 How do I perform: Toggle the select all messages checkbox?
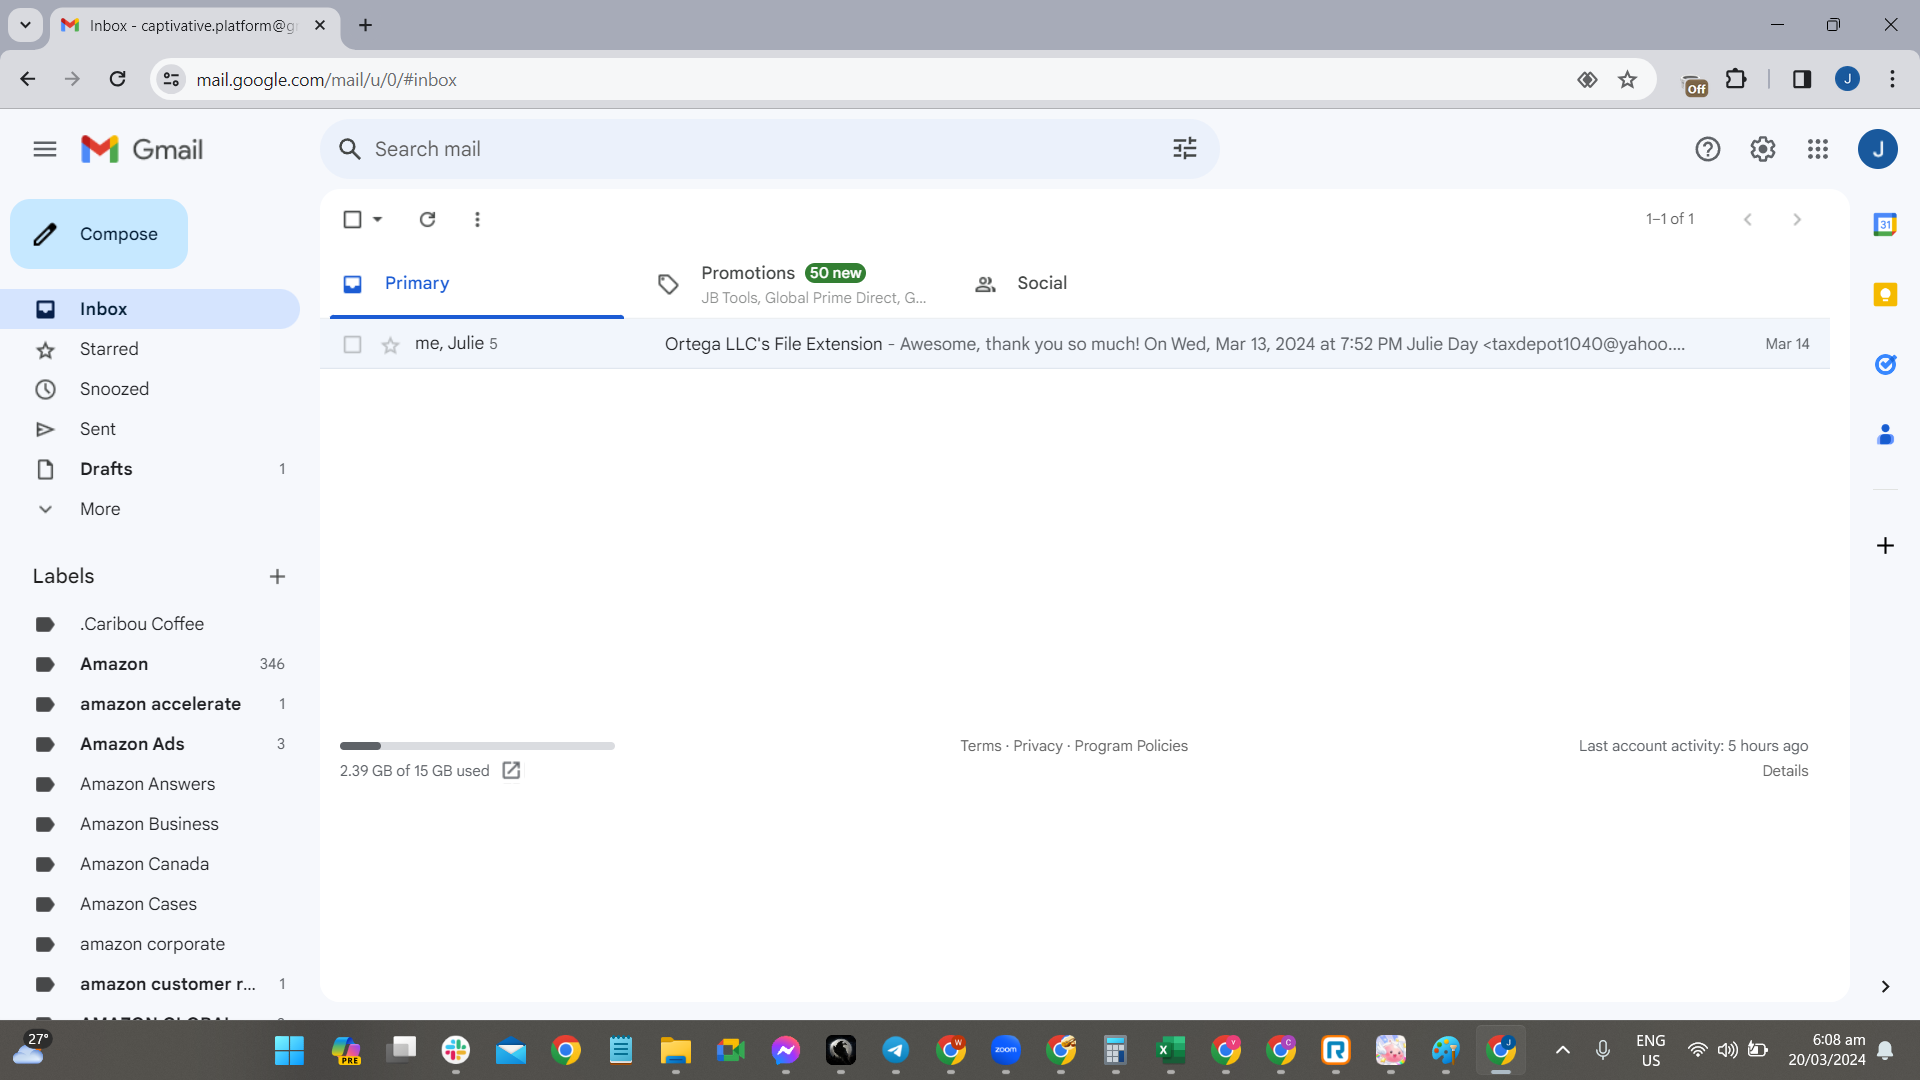coord(352,219)
